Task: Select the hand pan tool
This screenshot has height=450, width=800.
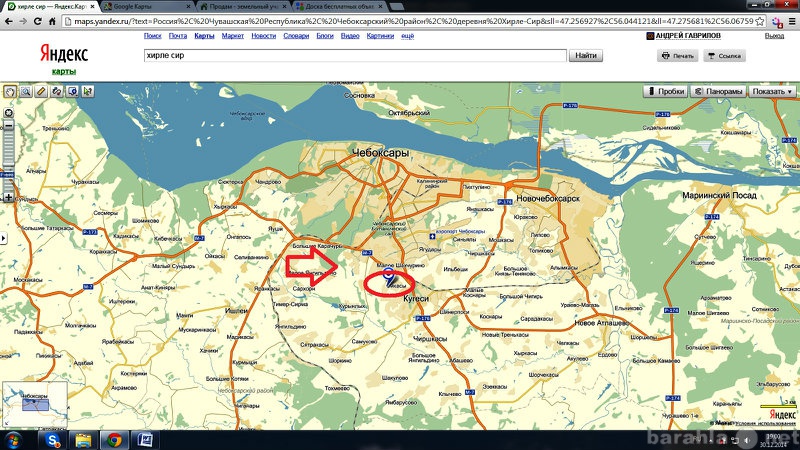Action: pos(10,91)
